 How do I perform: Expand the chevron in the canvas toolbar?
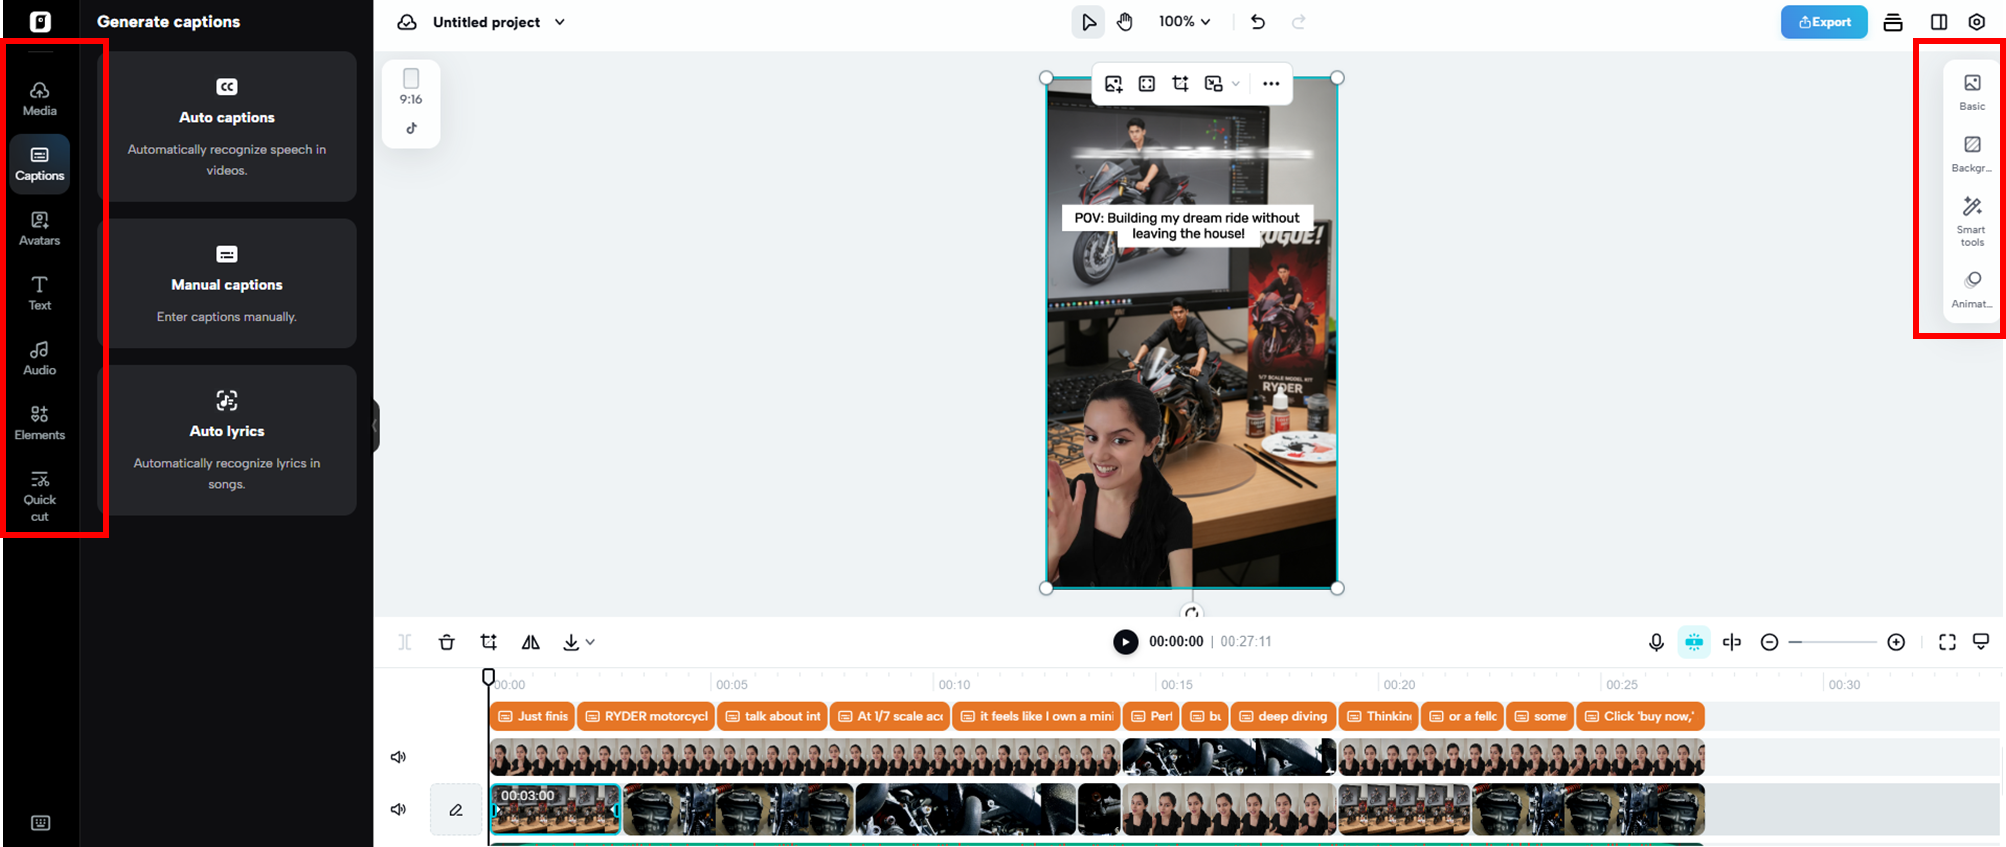(1236, 84)
